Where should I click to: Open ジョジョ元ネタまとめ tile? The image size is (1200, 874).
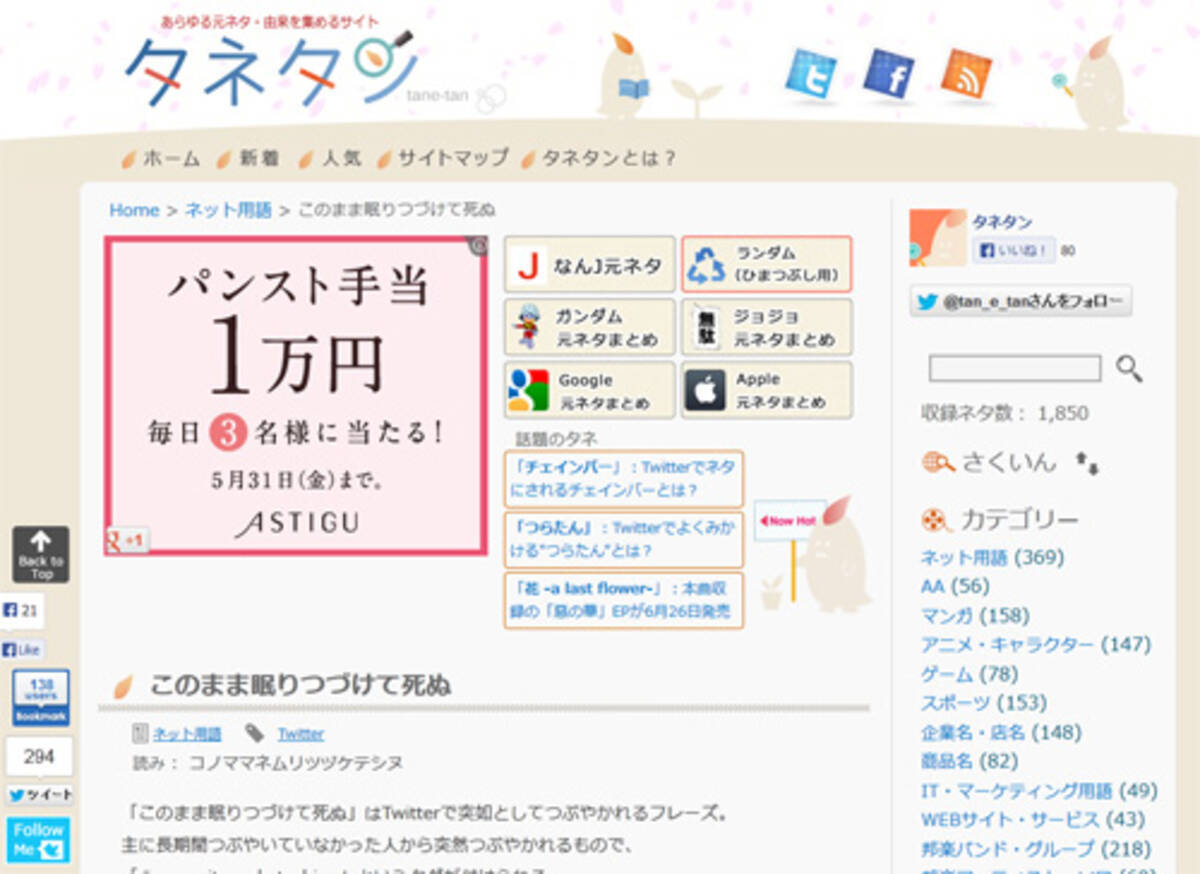pyautogui.click(x=766, y=327)
